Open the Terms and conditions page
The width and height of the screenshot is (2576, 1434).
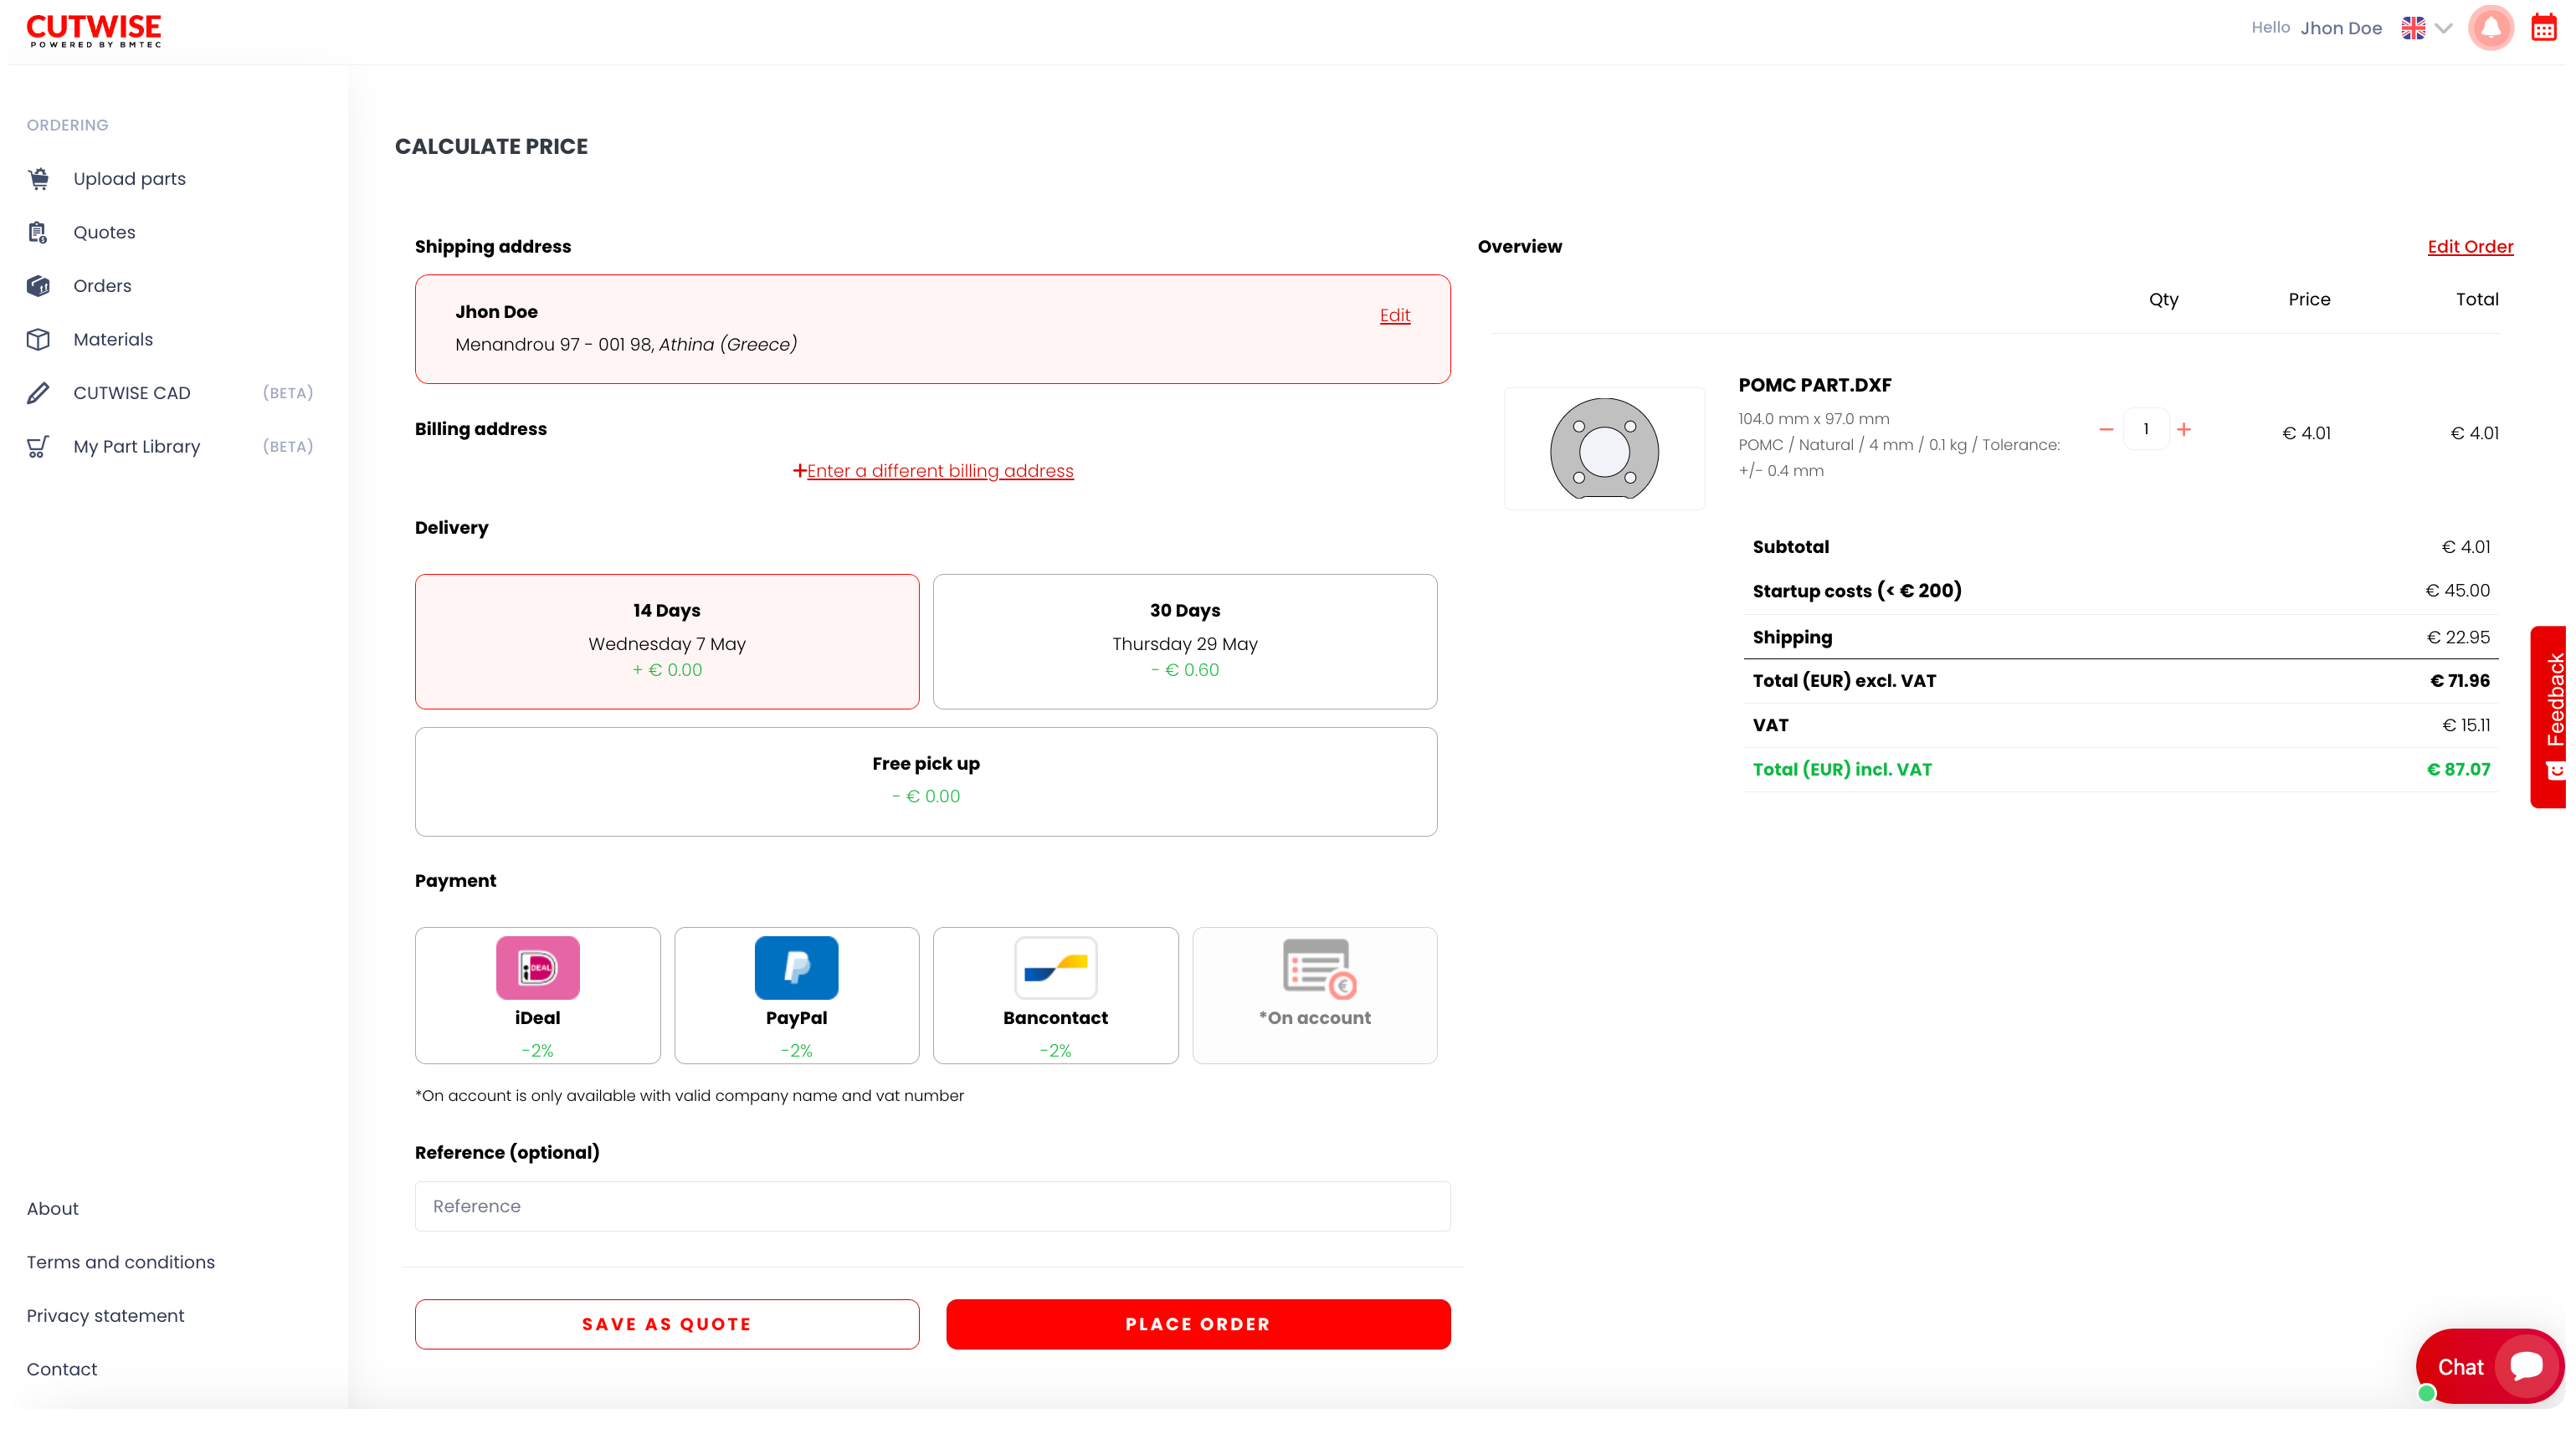tap(121, 1262)
